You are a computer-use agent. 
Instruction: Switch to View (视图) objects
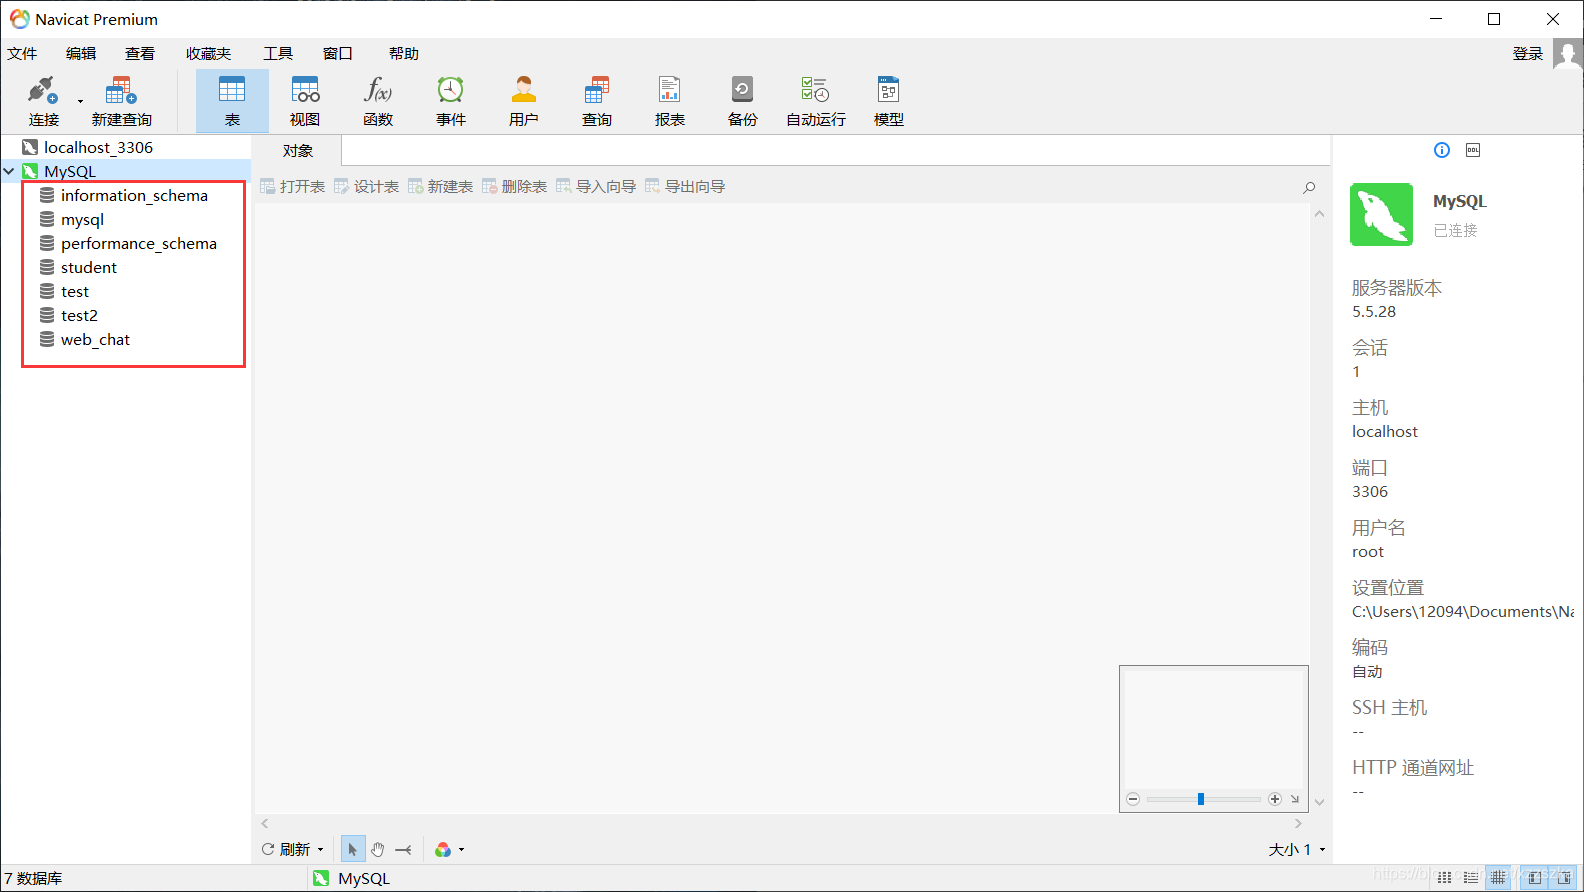pyautogui.click(x=305, y=101)
